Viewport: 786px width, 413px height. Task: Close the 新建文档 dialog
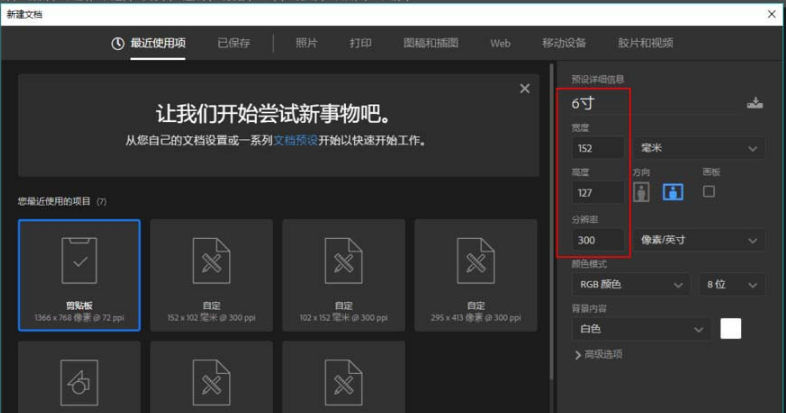pos(771,14)
